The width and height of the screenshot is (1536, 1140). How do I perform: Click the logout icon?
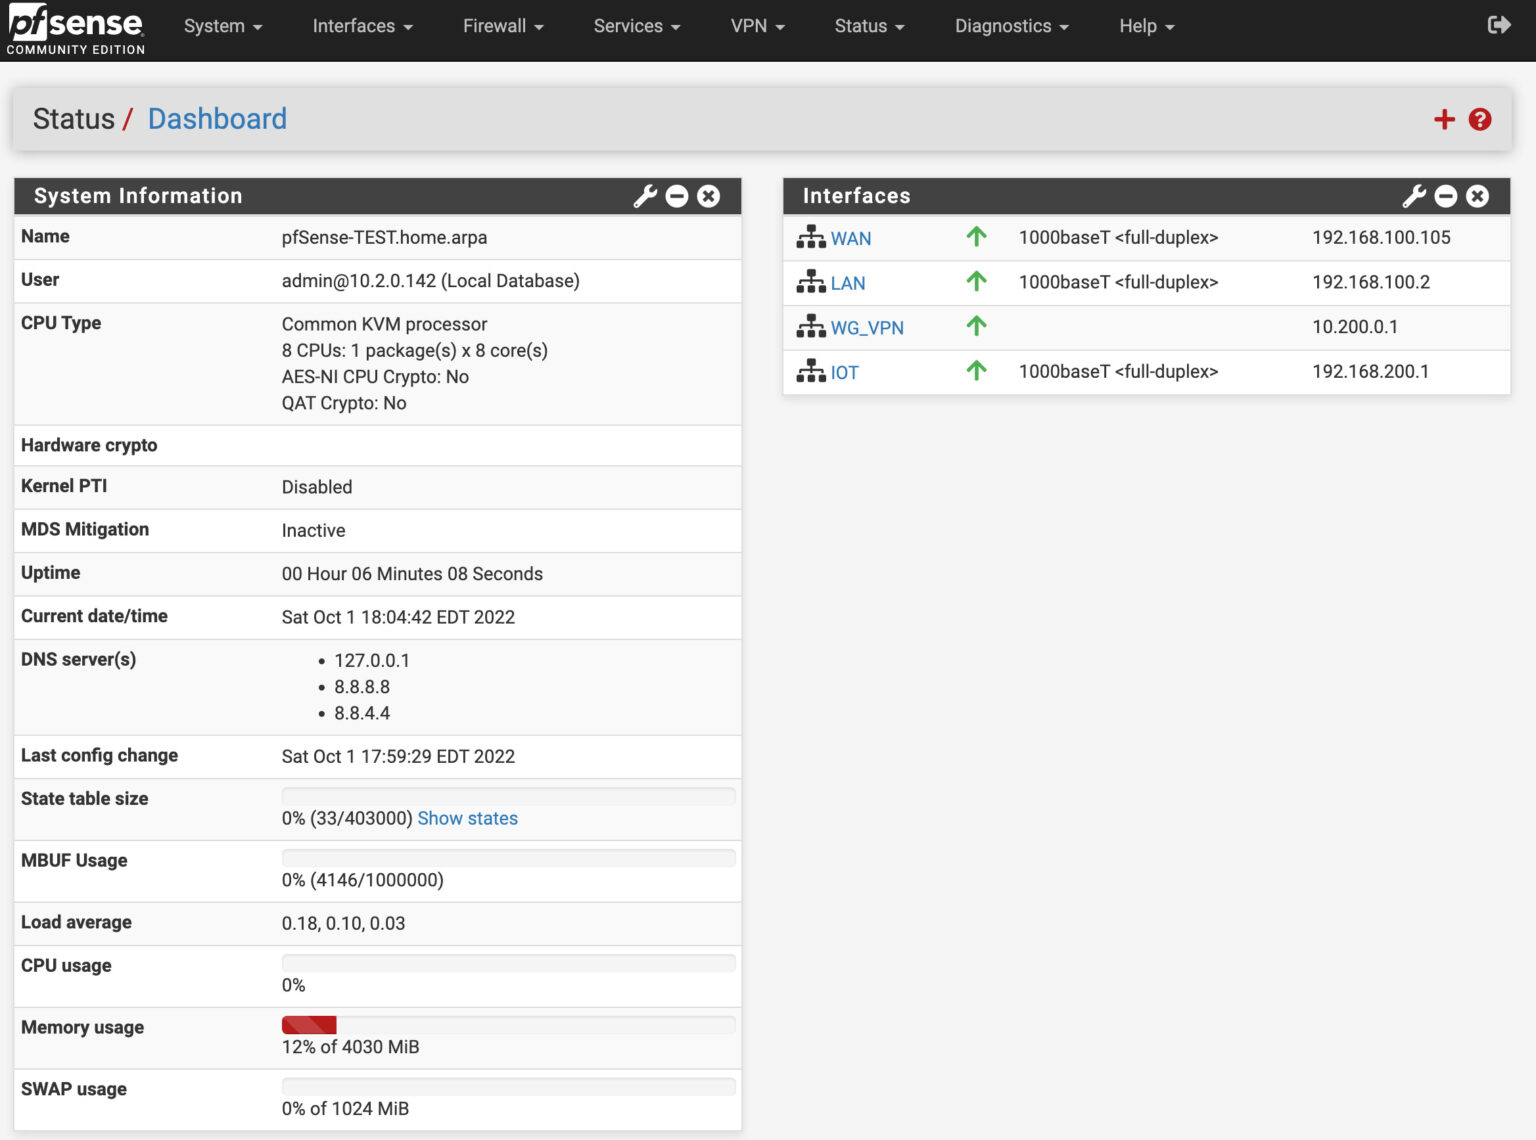(1499, 24)
